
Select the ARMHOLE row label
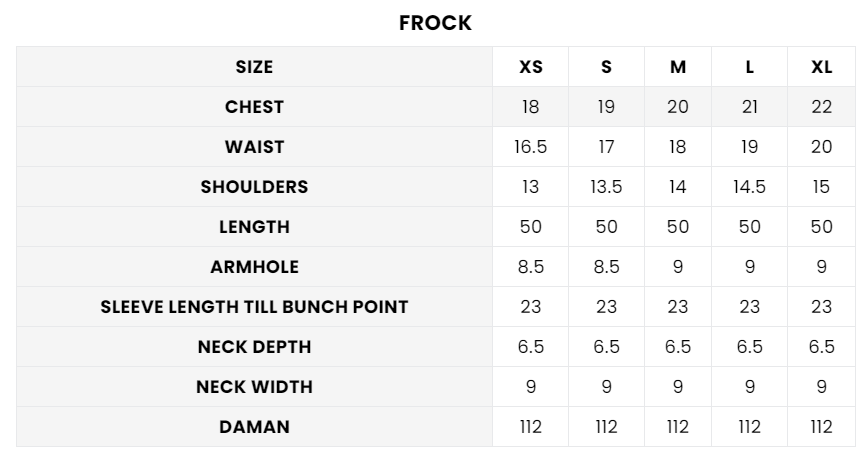(254, 267)
